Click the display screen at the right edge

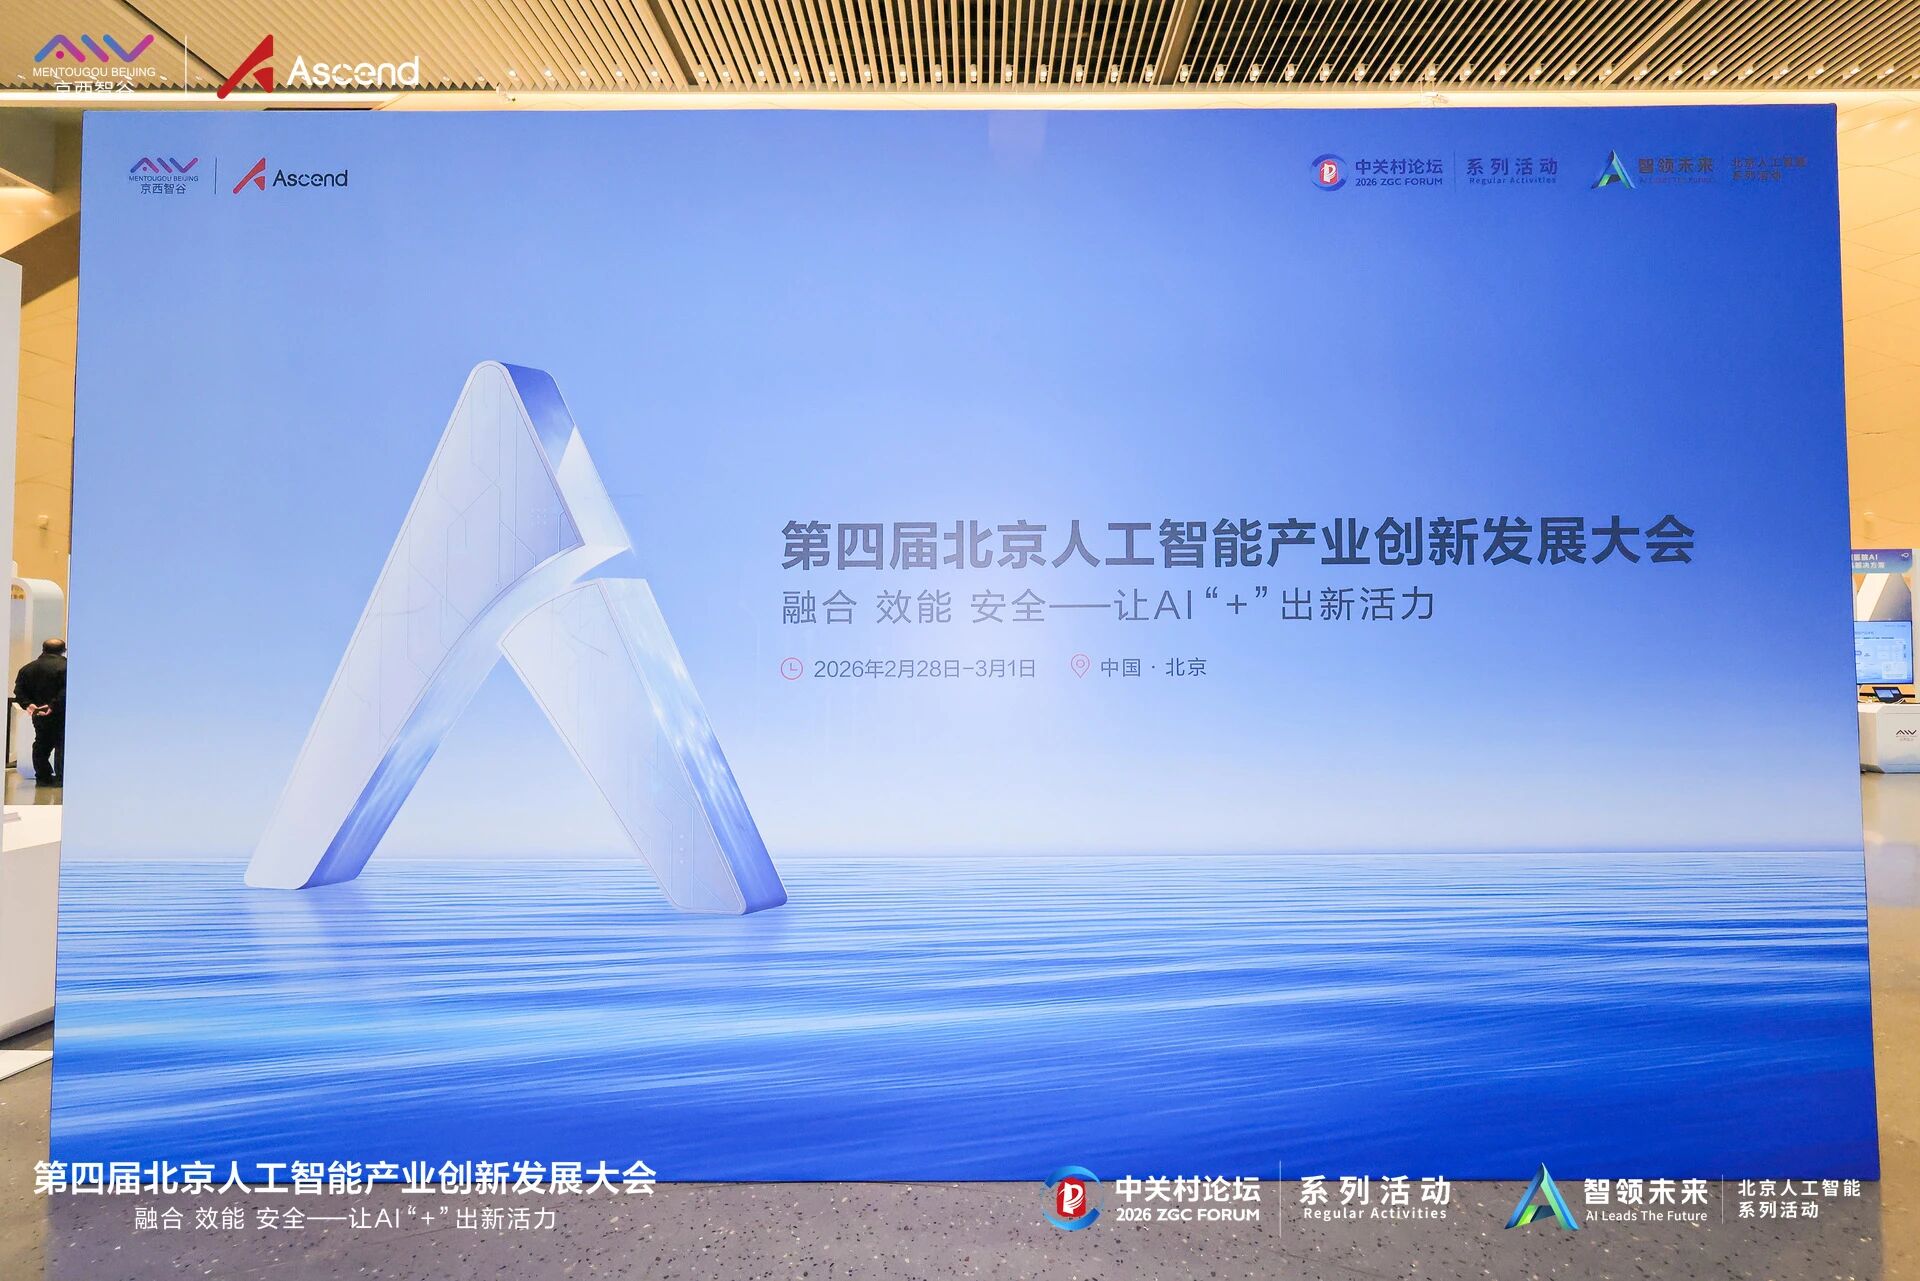pos(1882,653)
